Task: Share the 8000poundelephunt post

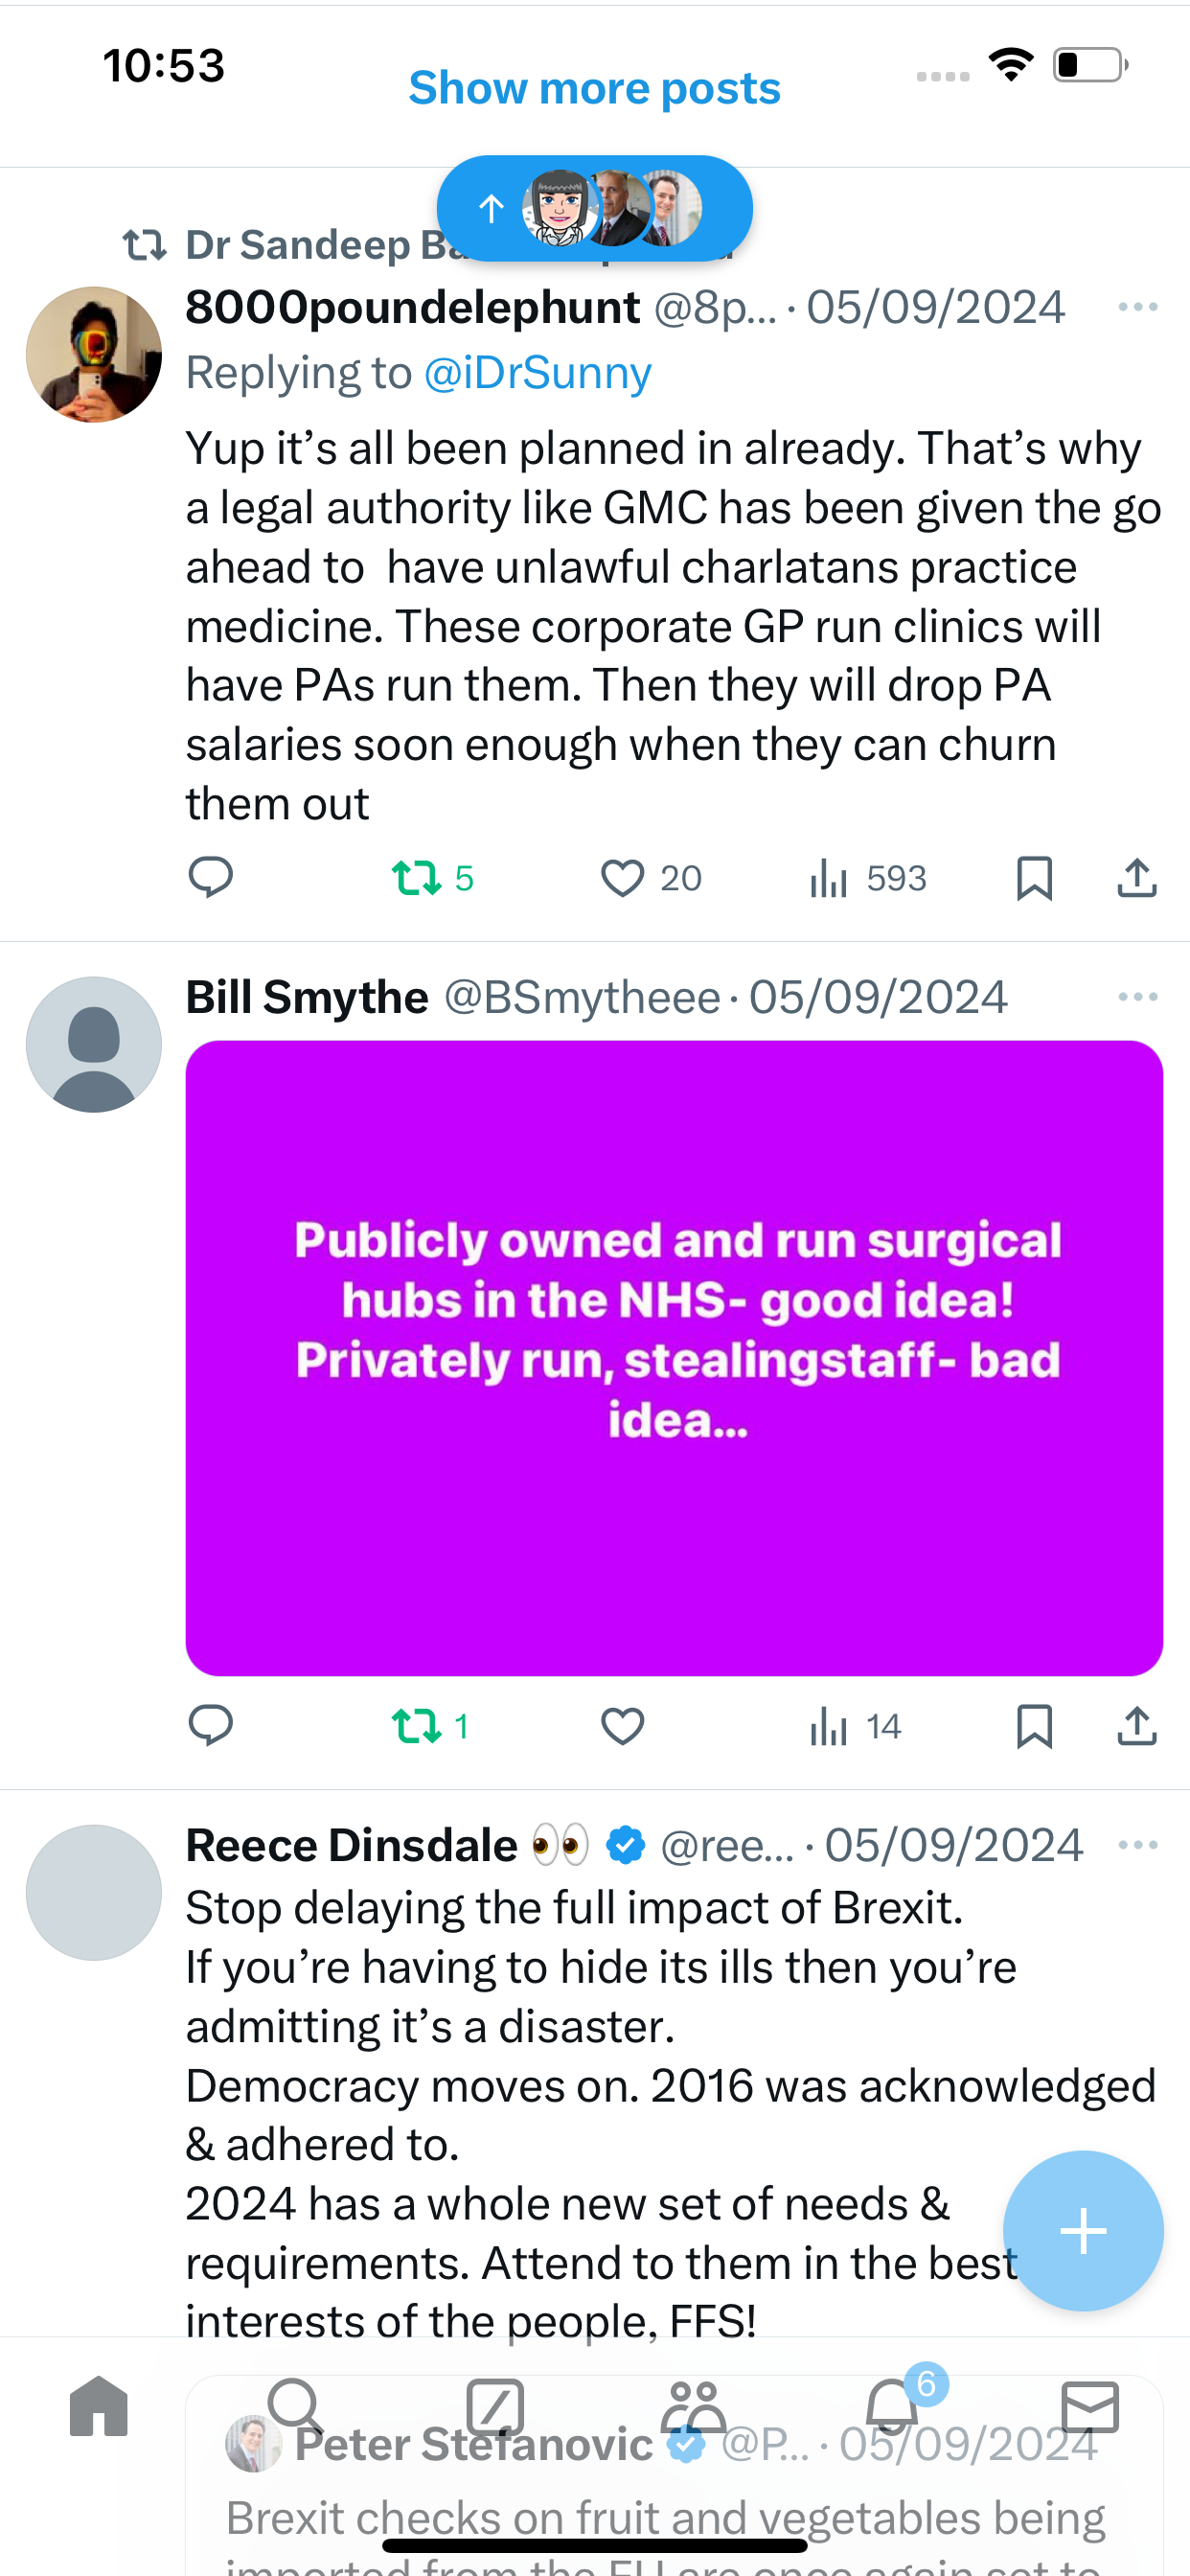Action: coord(1137,878)
